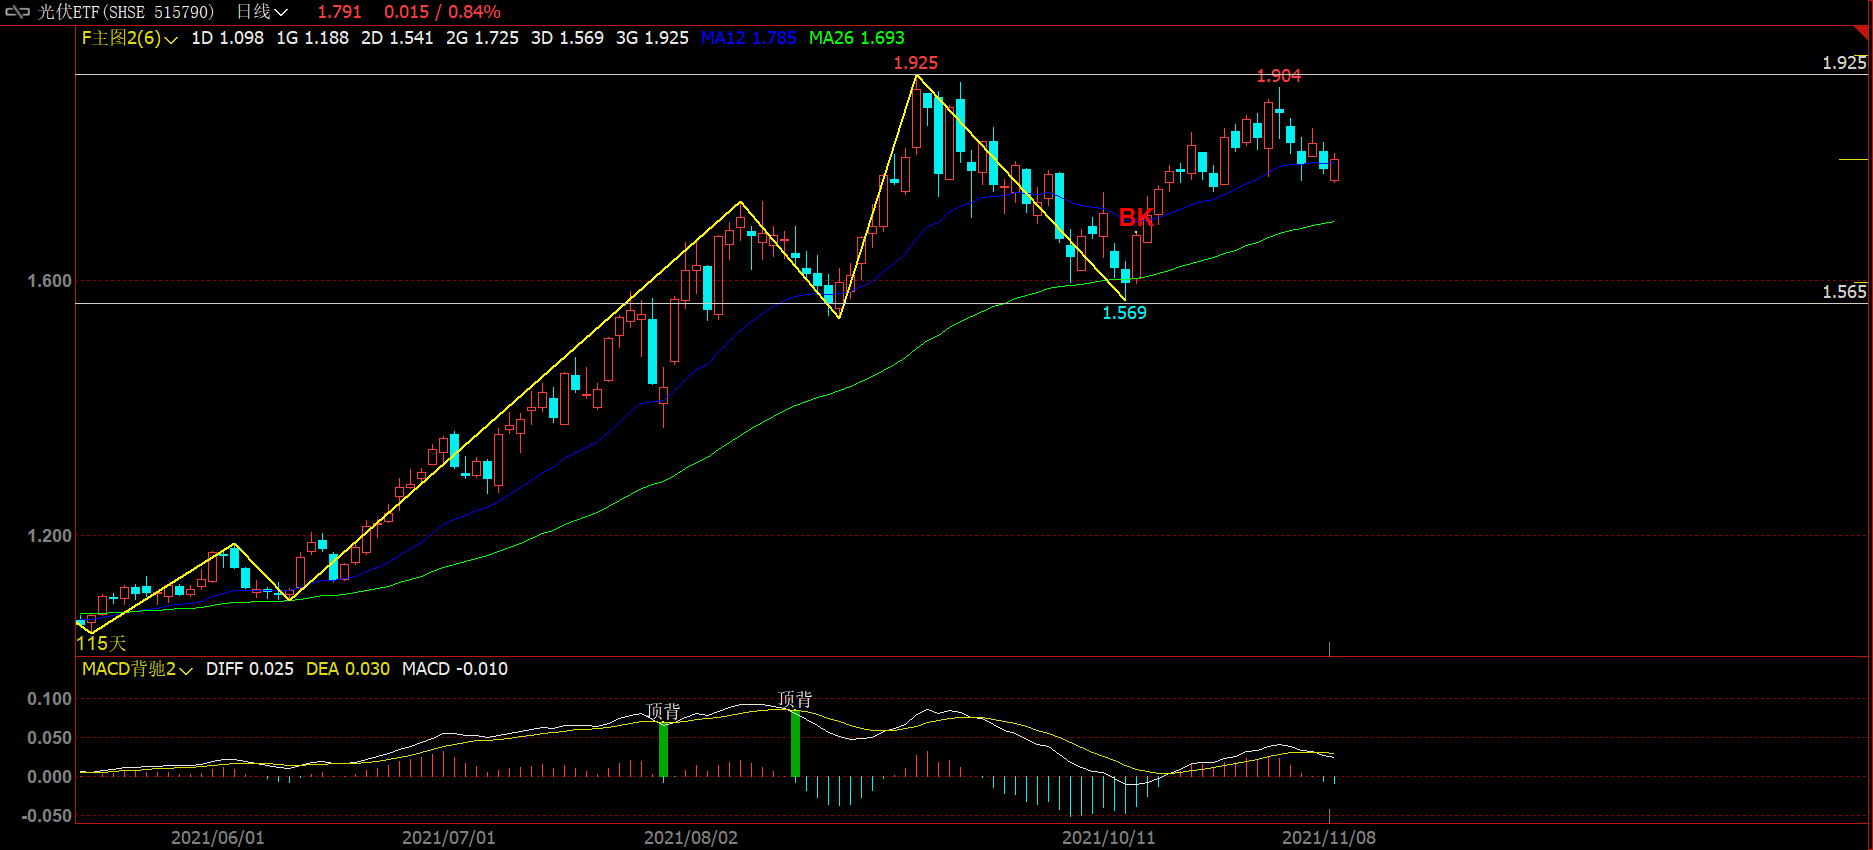Click the 2021/10/11 date label

coord(1108,838)
